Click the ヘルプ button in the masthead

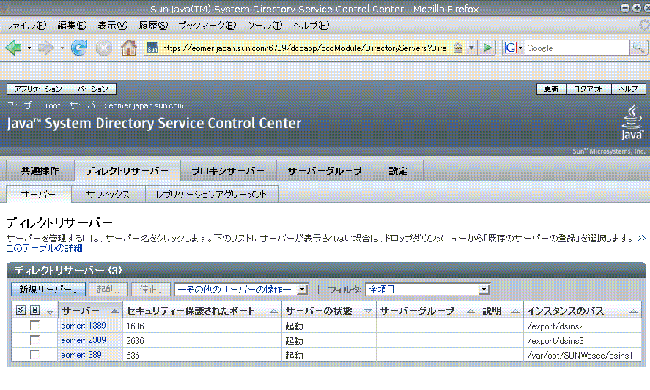click(628, 89)
